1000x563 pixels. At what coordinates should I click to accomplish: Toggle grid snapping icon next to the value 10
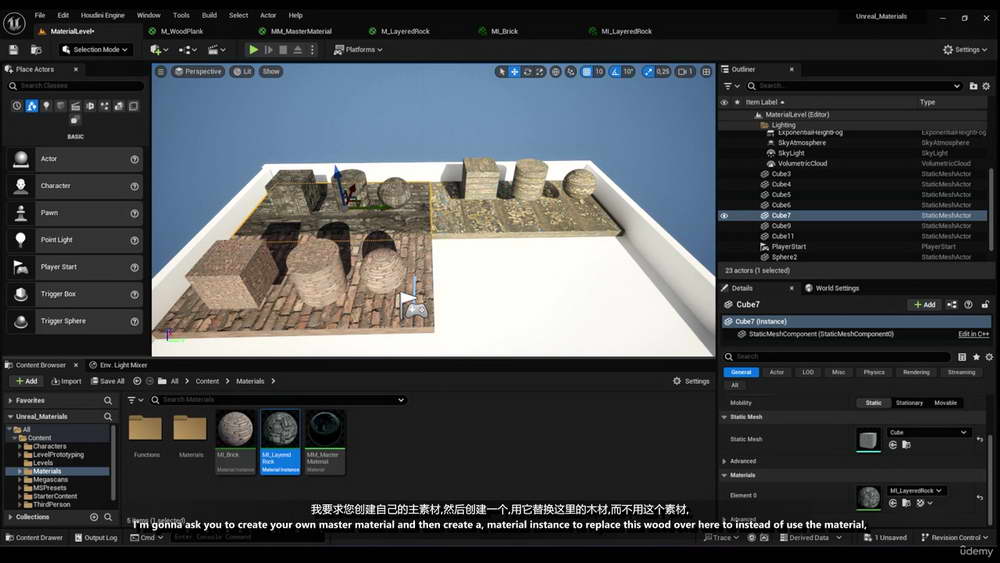pos(587,72)
